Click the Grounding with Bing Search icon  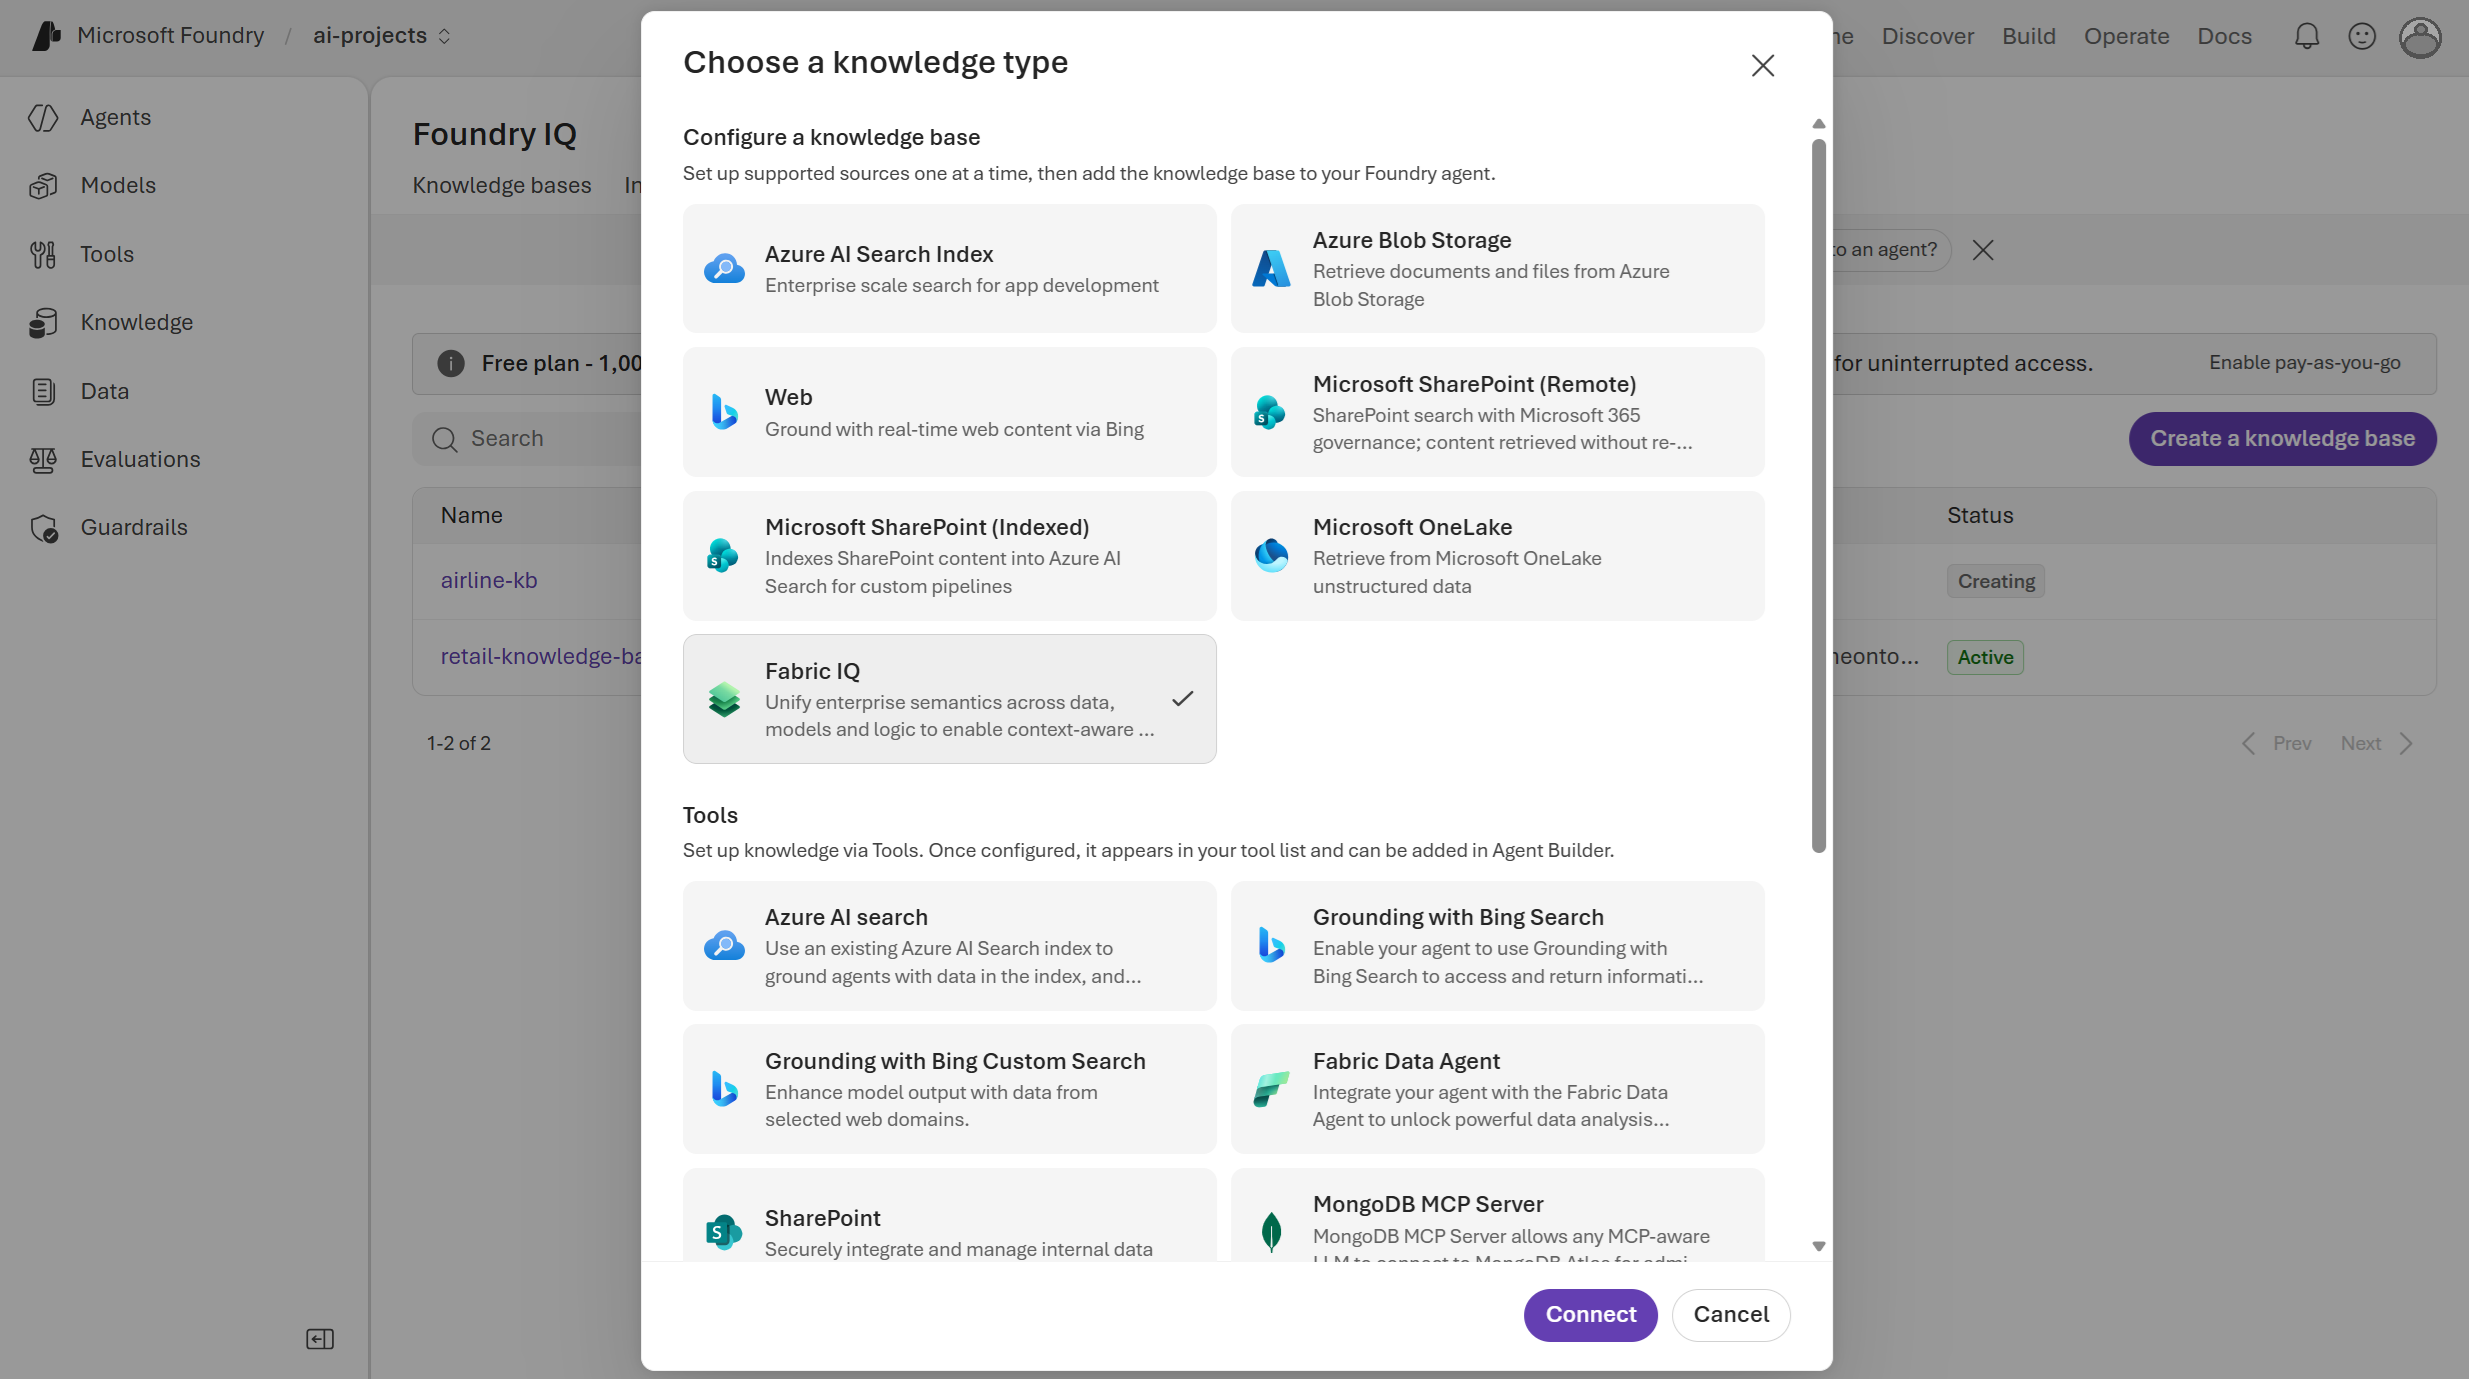[x=1271, y=946]
